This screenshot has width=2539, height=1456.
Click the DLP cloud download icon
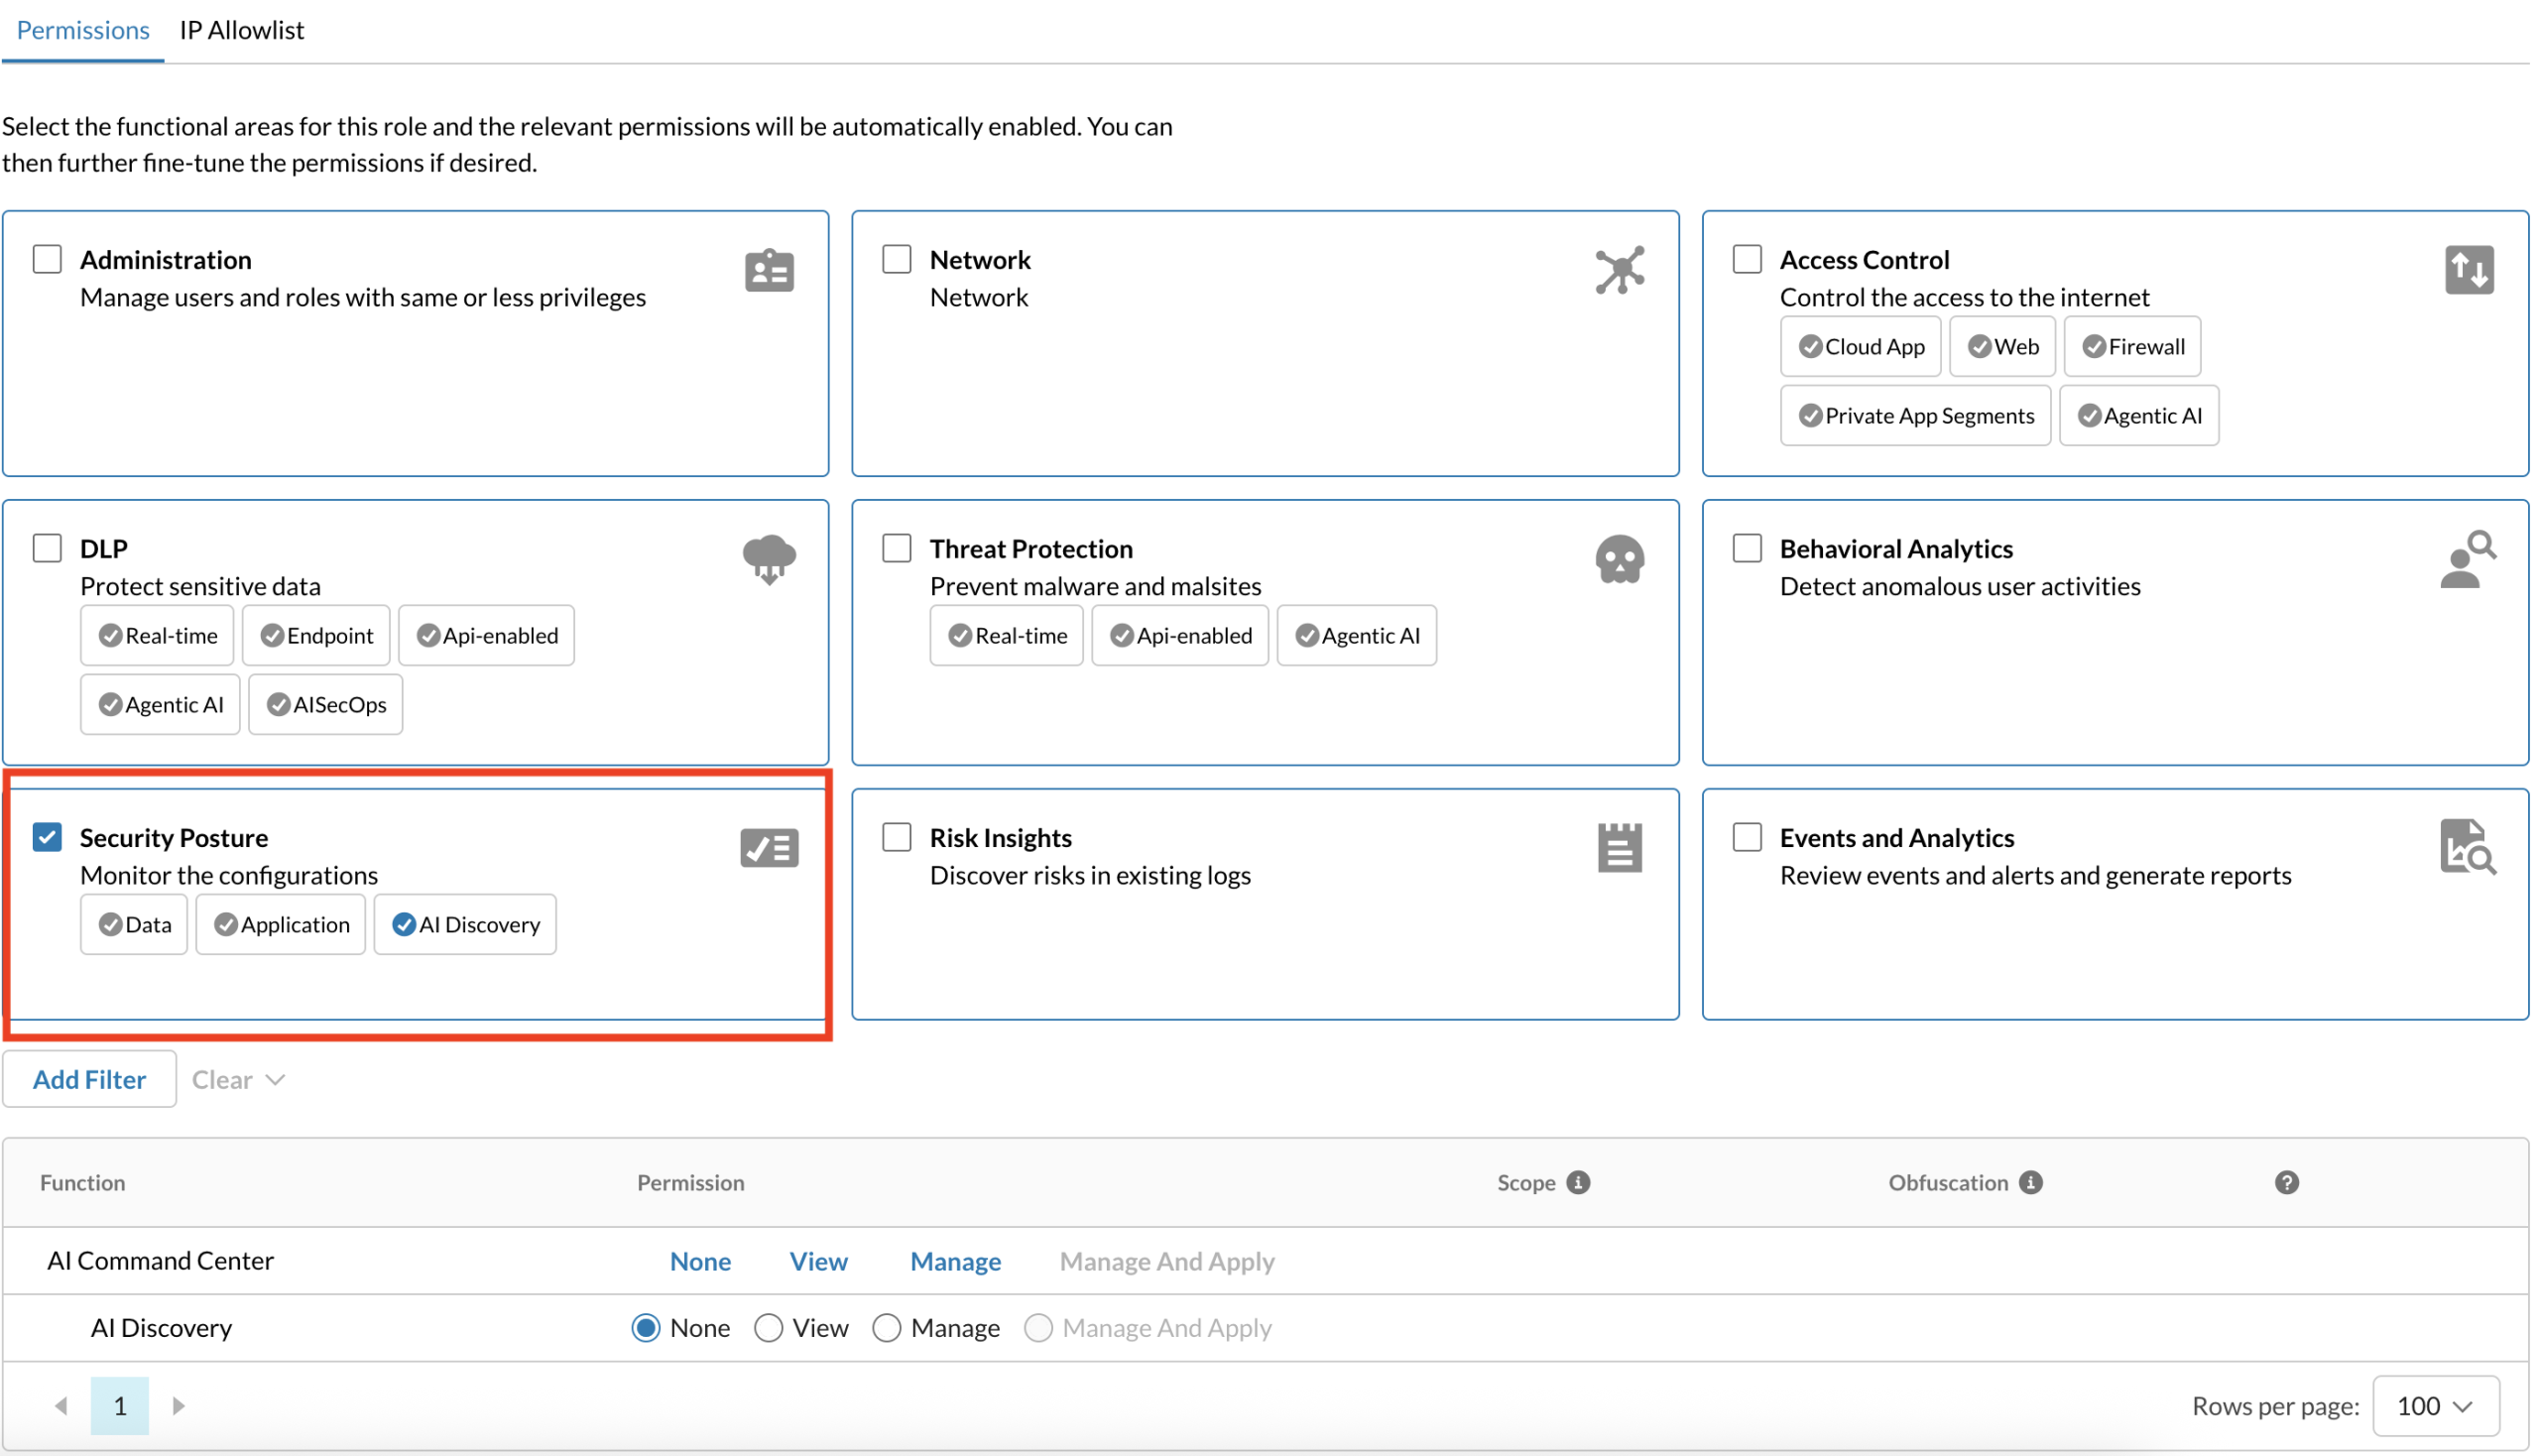click(769, 559)
